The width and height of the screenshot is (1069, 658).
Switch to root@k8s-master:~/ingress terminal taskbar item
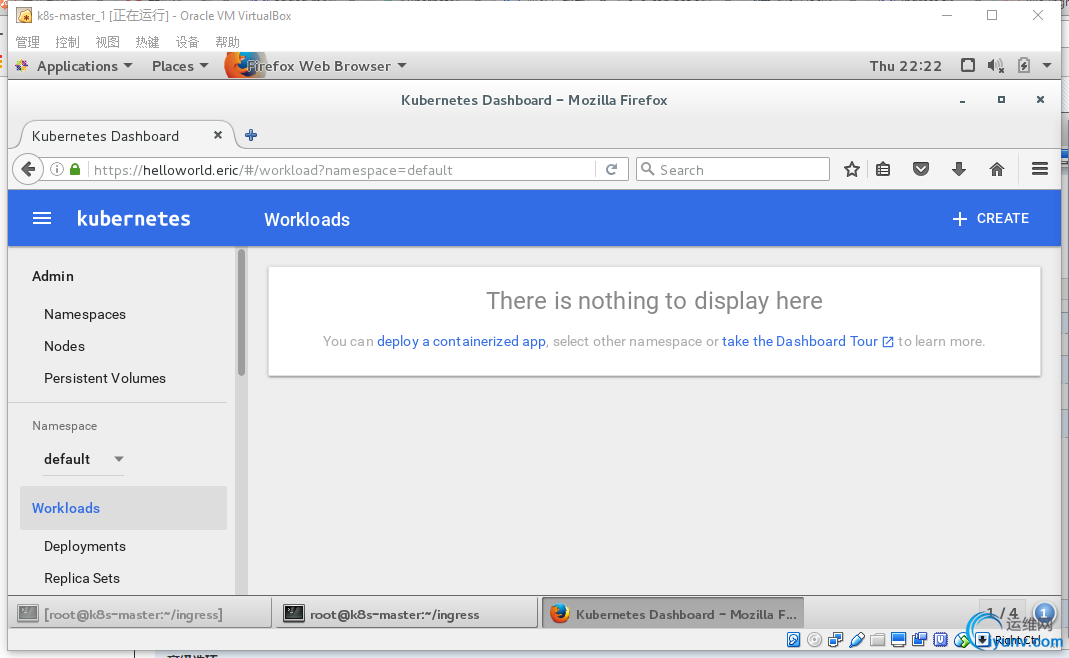click(406, 614)
